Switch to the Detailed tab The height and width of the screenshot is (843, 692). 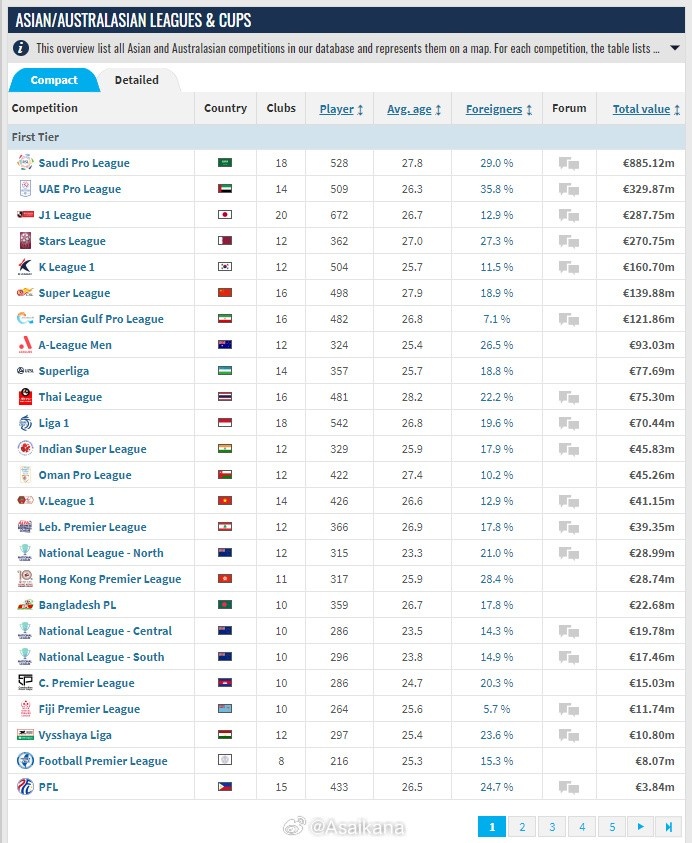[x=137, y=80]
